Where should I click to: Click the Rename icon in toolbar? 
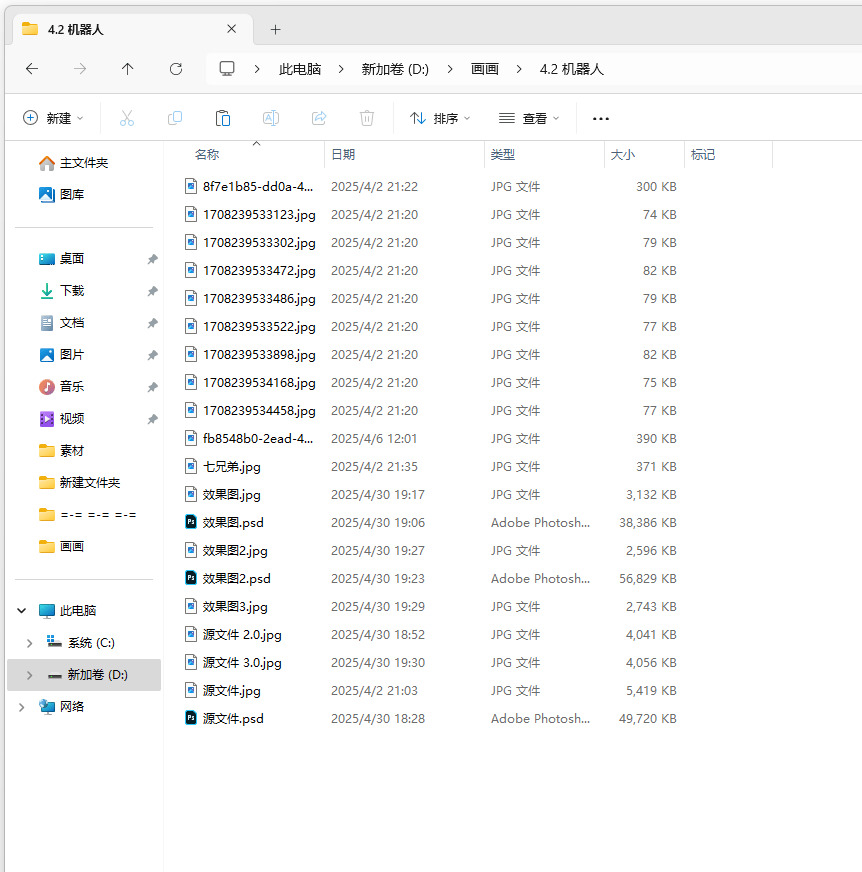[271, 118]
